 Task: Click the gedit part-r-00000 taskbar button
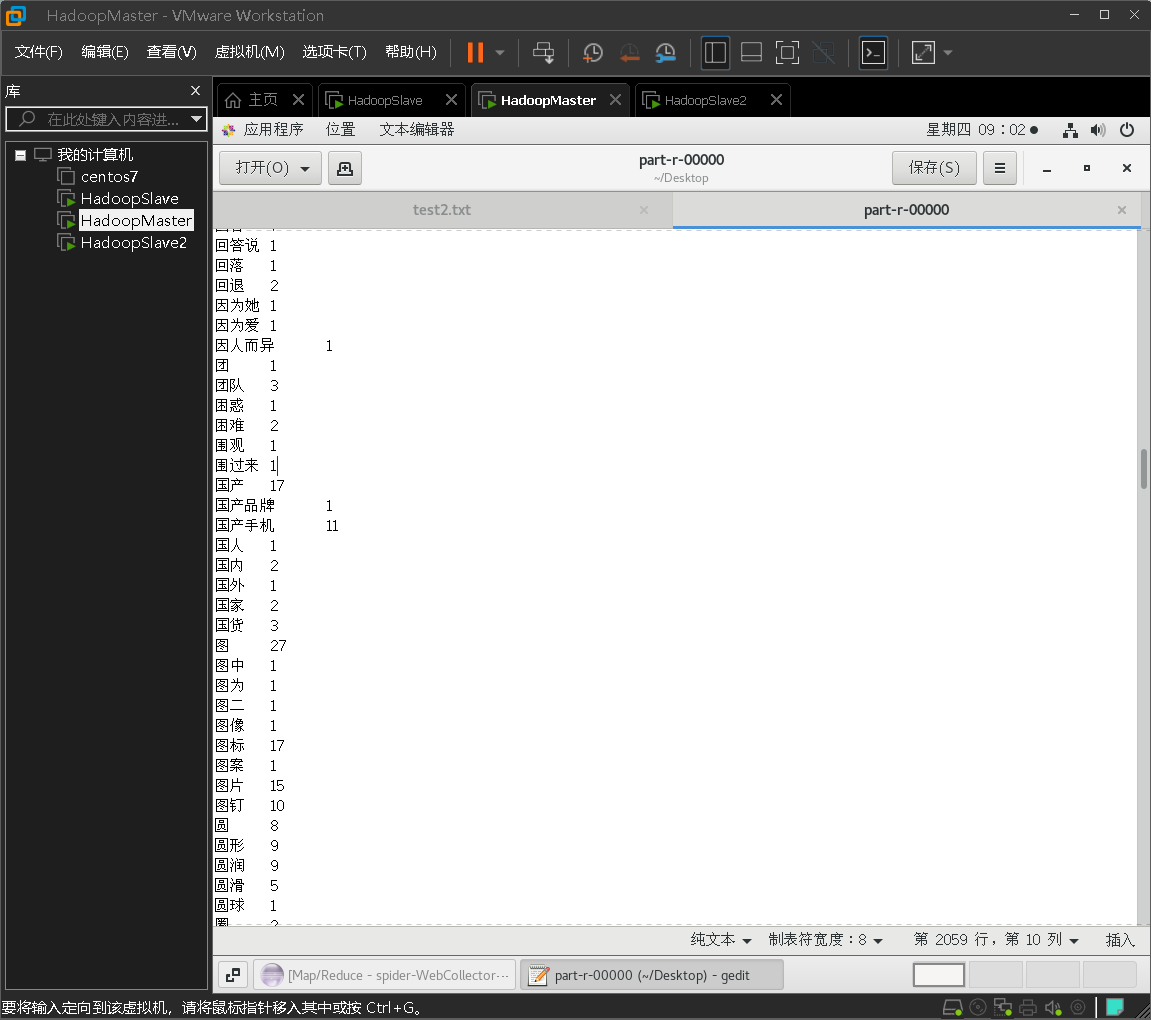[x=651, y=975]
